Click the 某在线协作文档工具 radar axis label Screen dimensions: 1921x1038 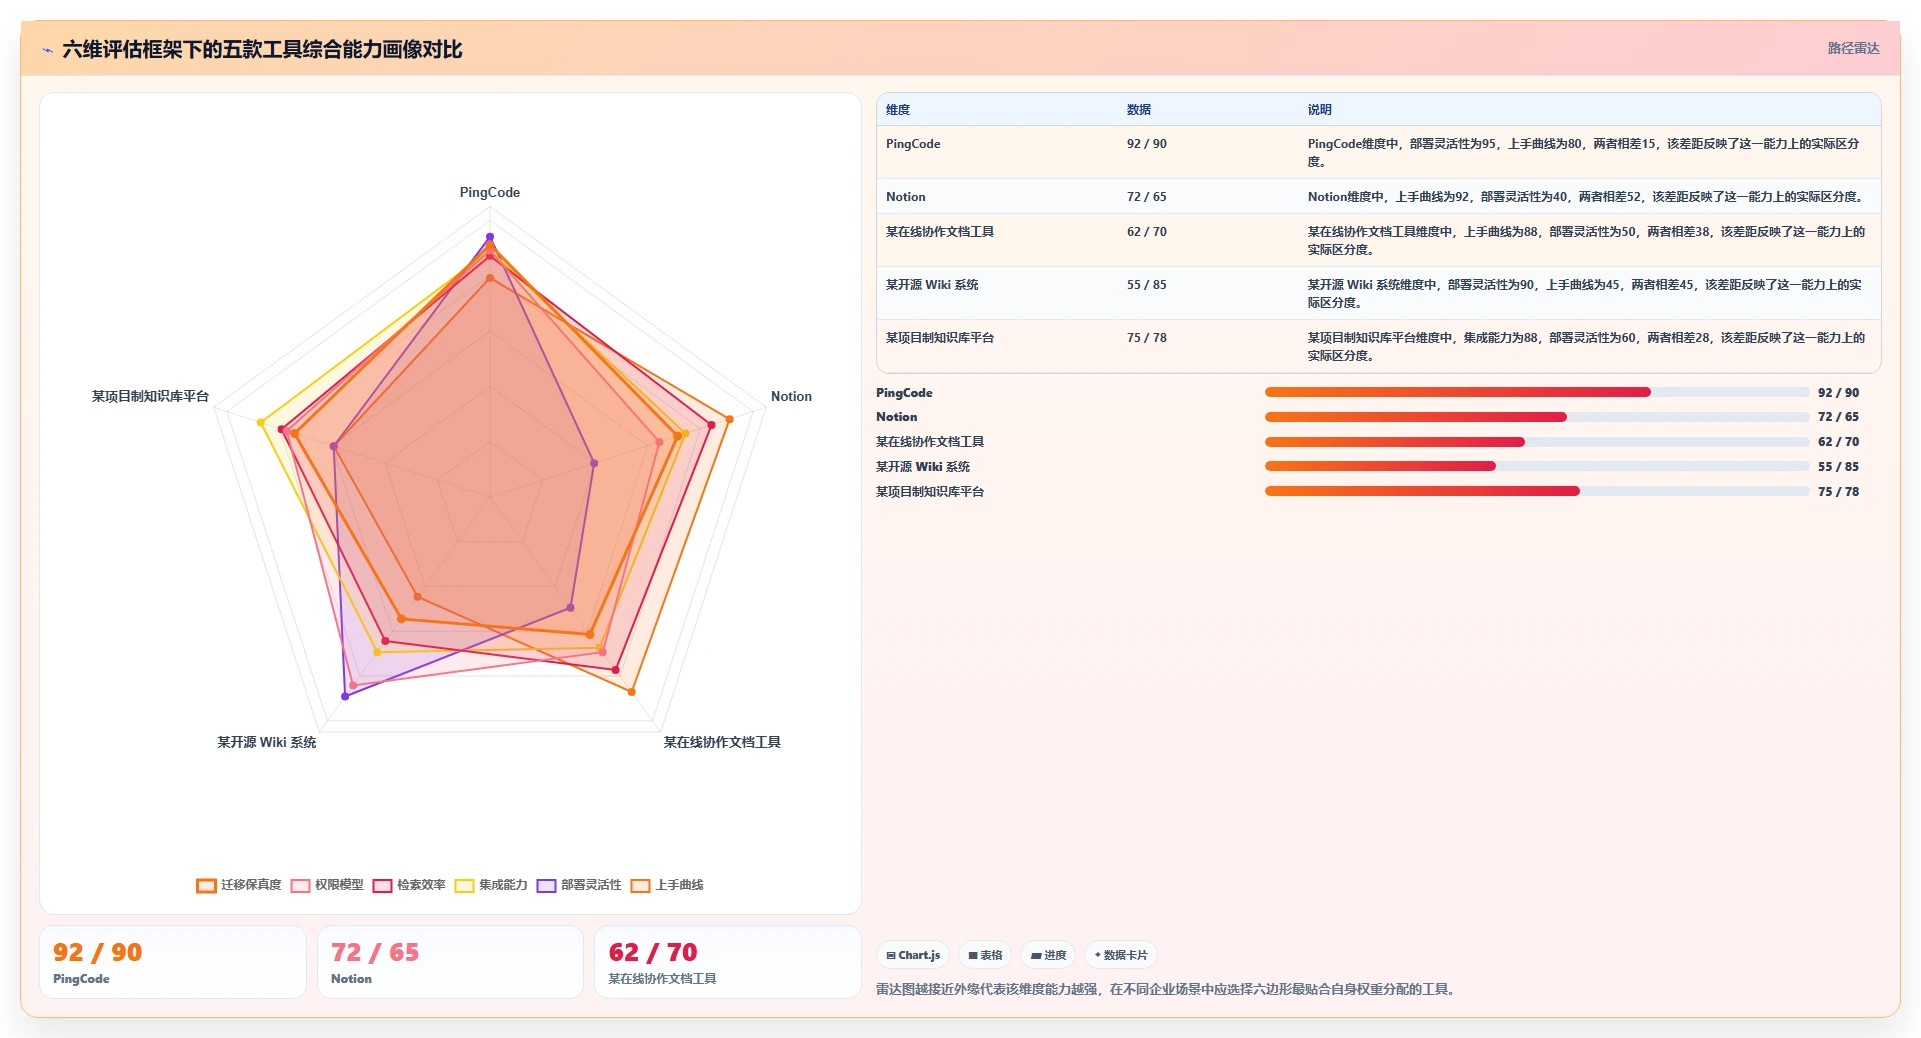(722, 742)
